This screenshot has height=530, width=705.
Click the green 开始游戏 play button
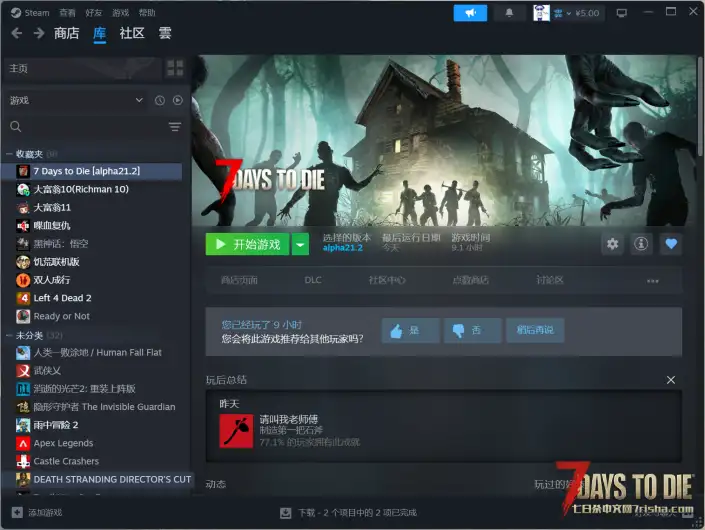coord(247,245)
